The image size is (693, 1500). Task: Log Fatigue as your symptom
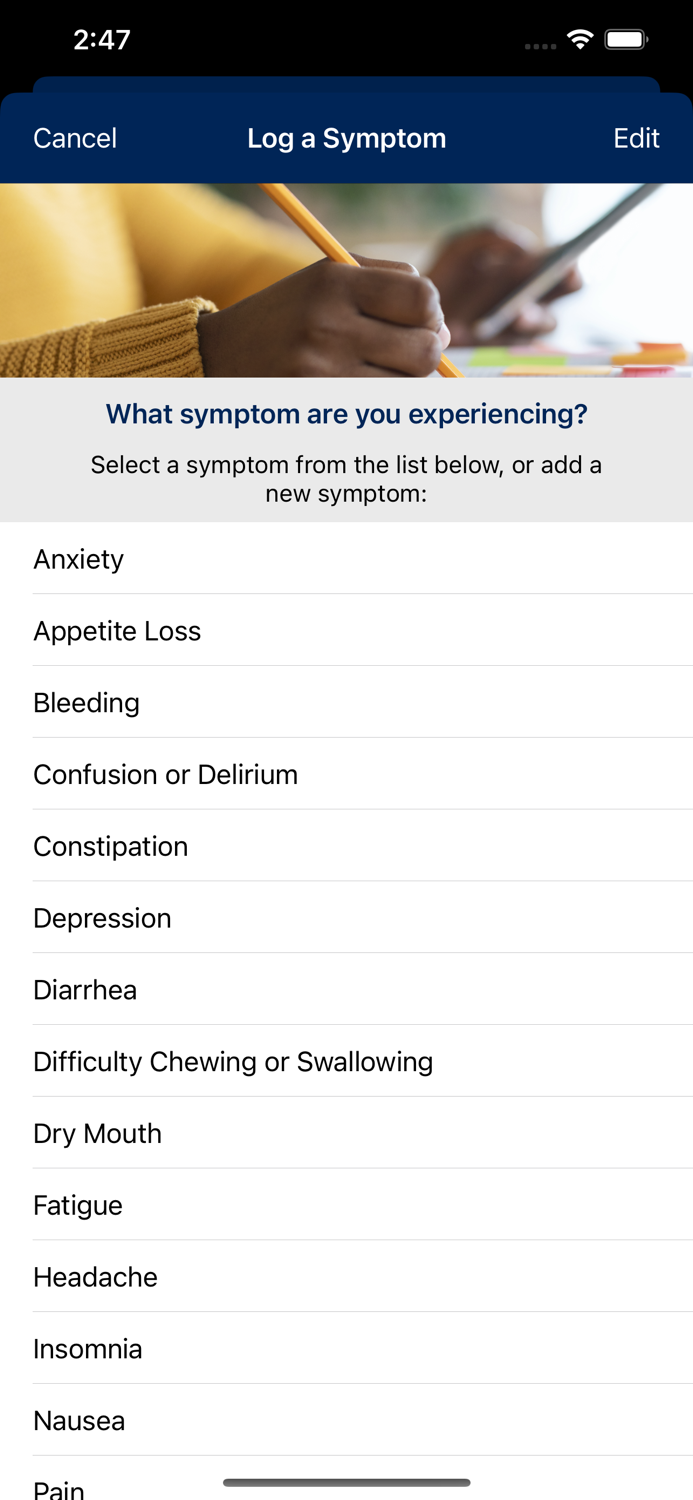[x=78, y=1205]
